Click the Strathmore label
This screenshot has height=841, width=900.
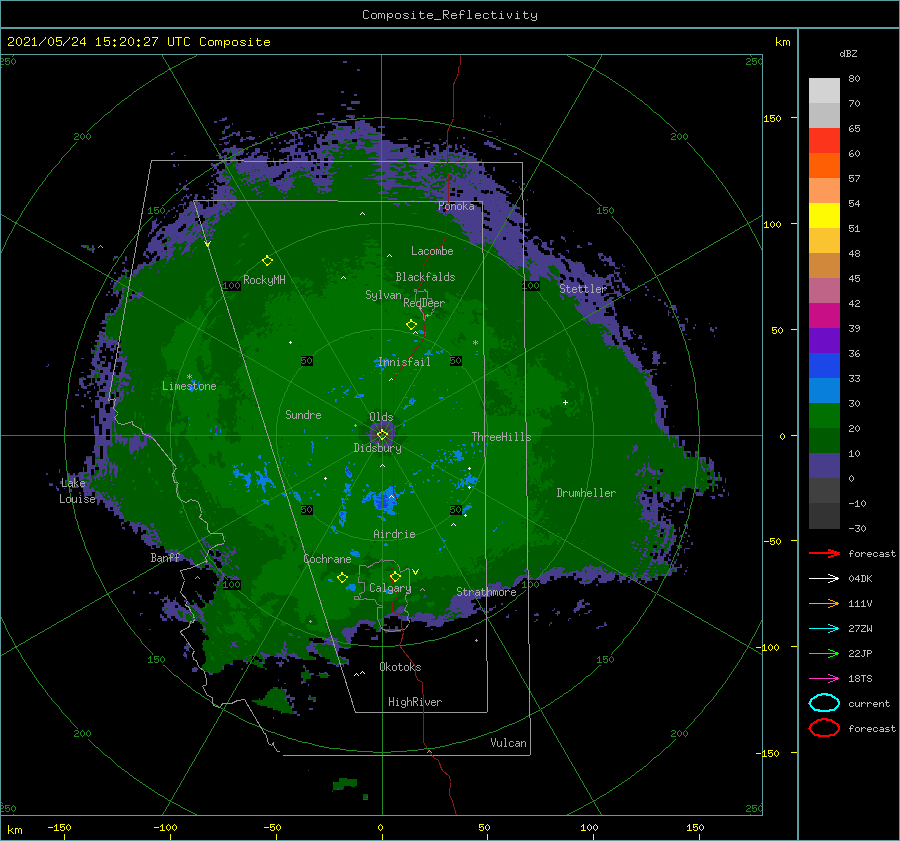[486, 592]
